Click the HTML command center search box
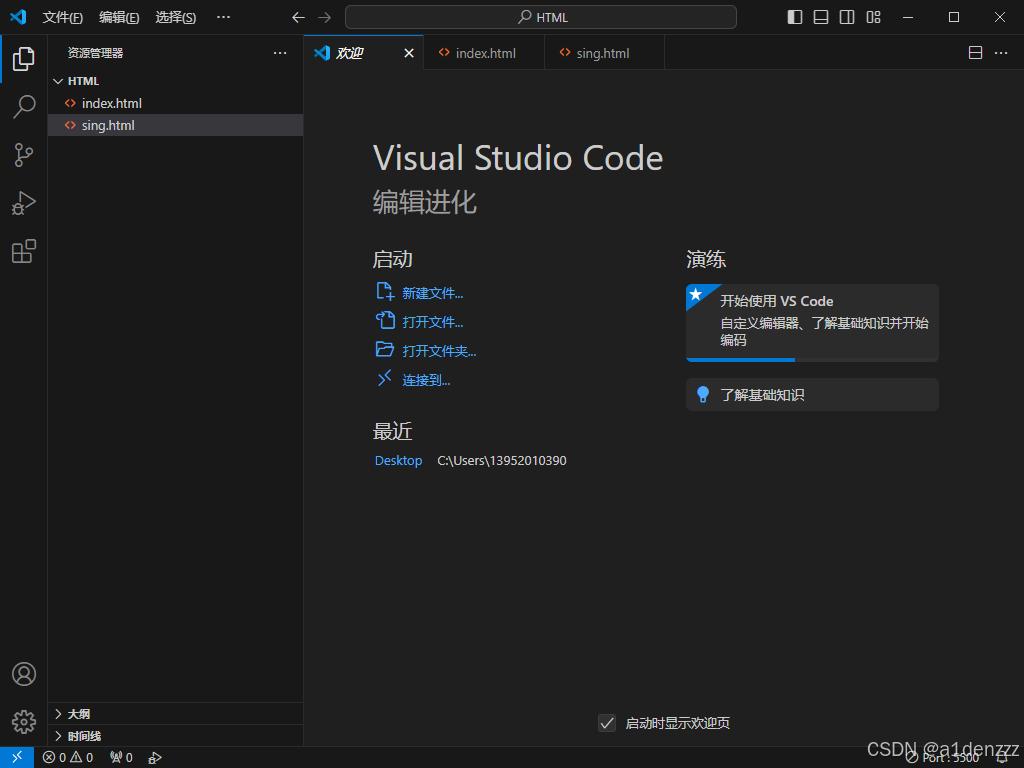Screen dimensions: 1024x768 click(541, 17)
